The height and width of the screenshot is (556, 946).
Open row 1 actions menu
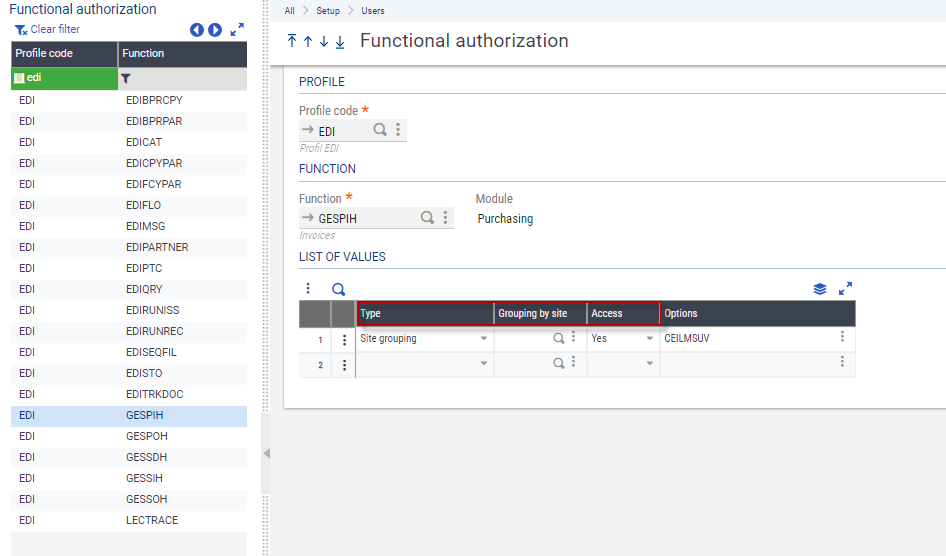point(345,339)
